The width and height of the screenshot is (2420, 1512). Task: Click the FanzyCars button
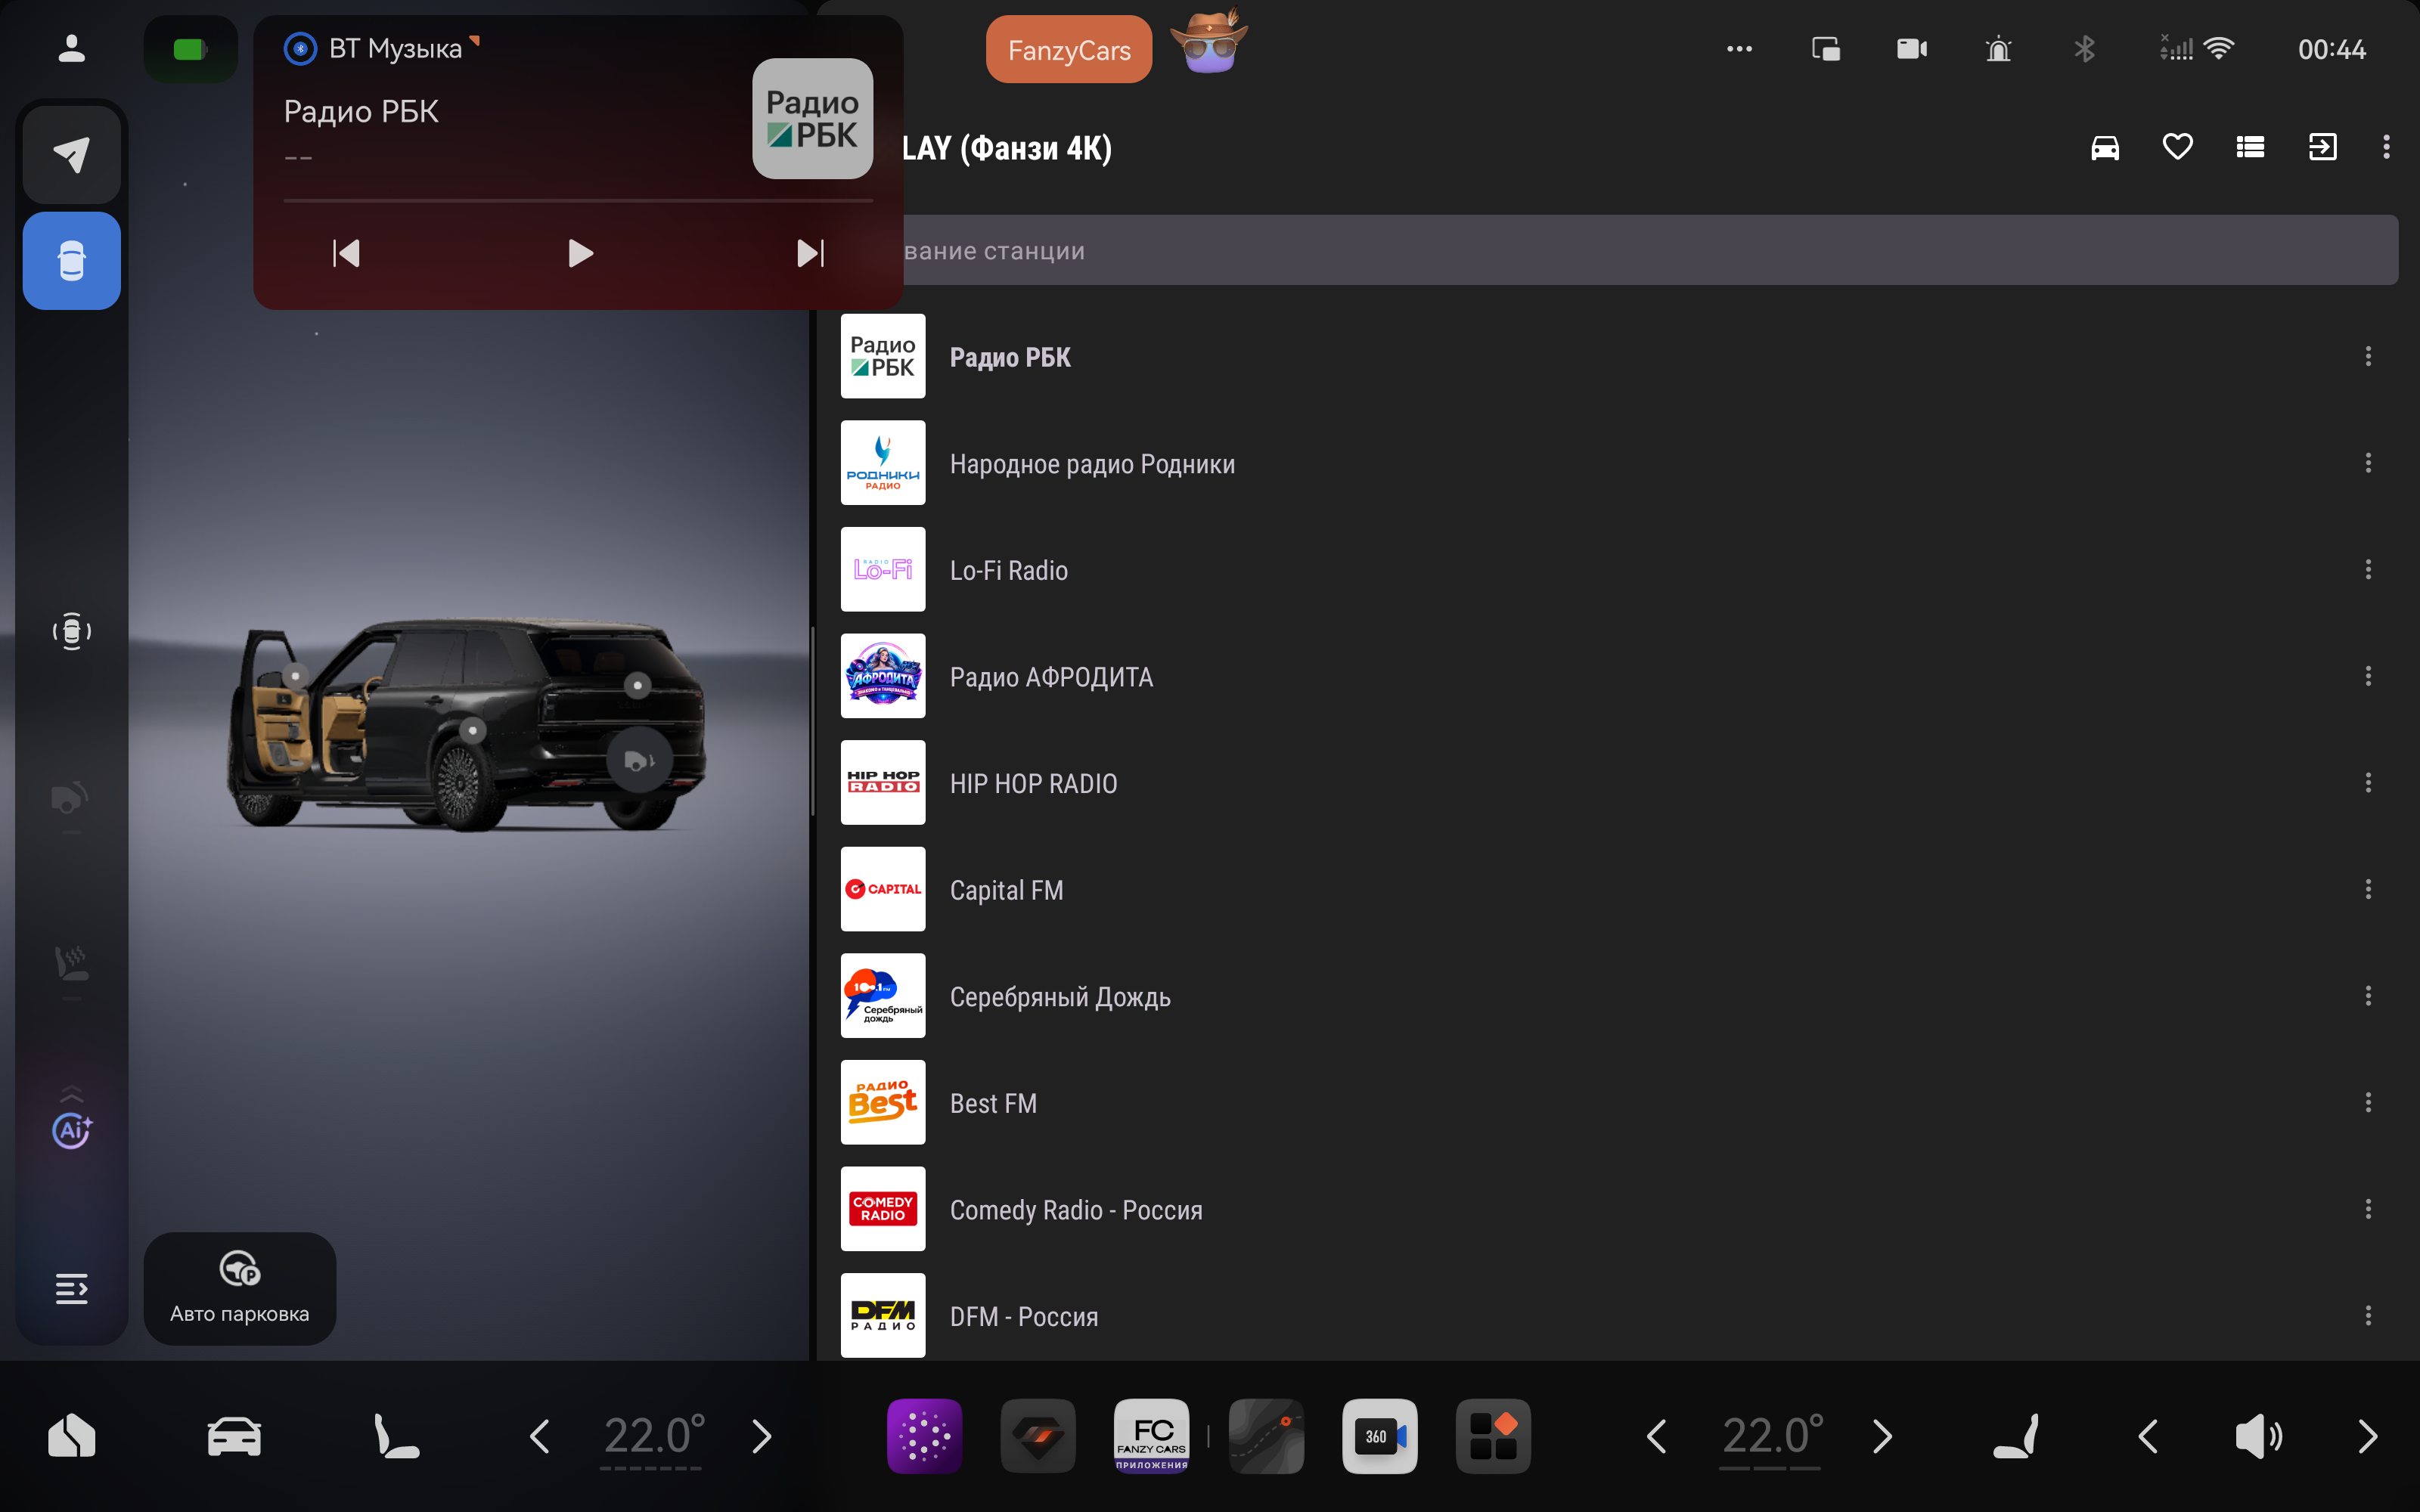(1069, 49)
